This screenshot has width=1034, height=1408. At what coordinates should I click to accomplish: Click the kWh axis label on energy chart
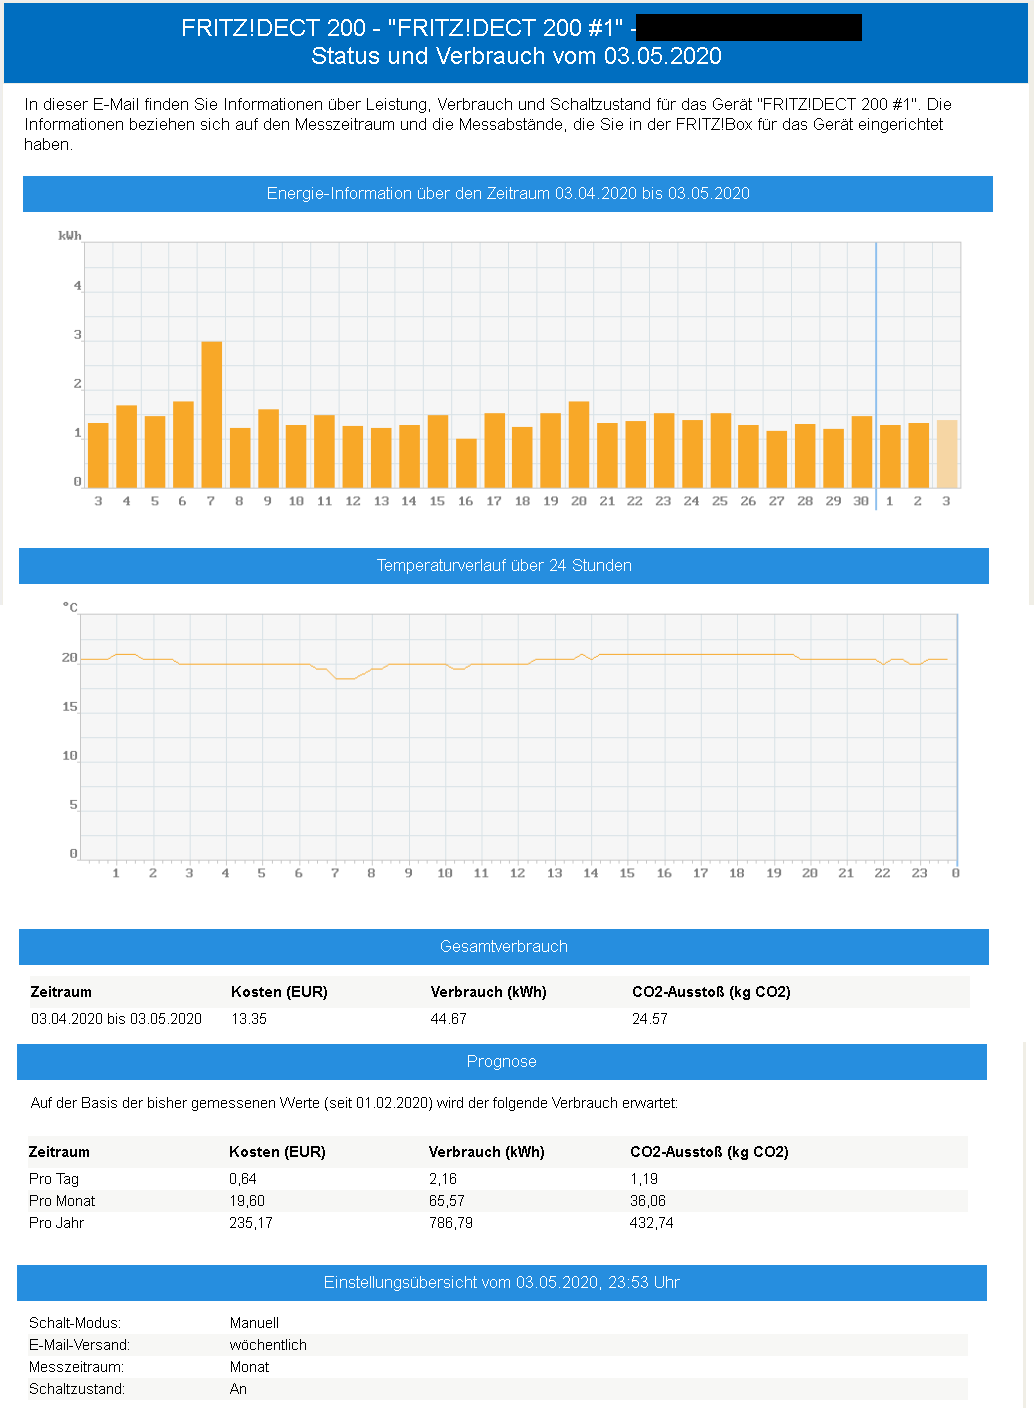[67, 236]
